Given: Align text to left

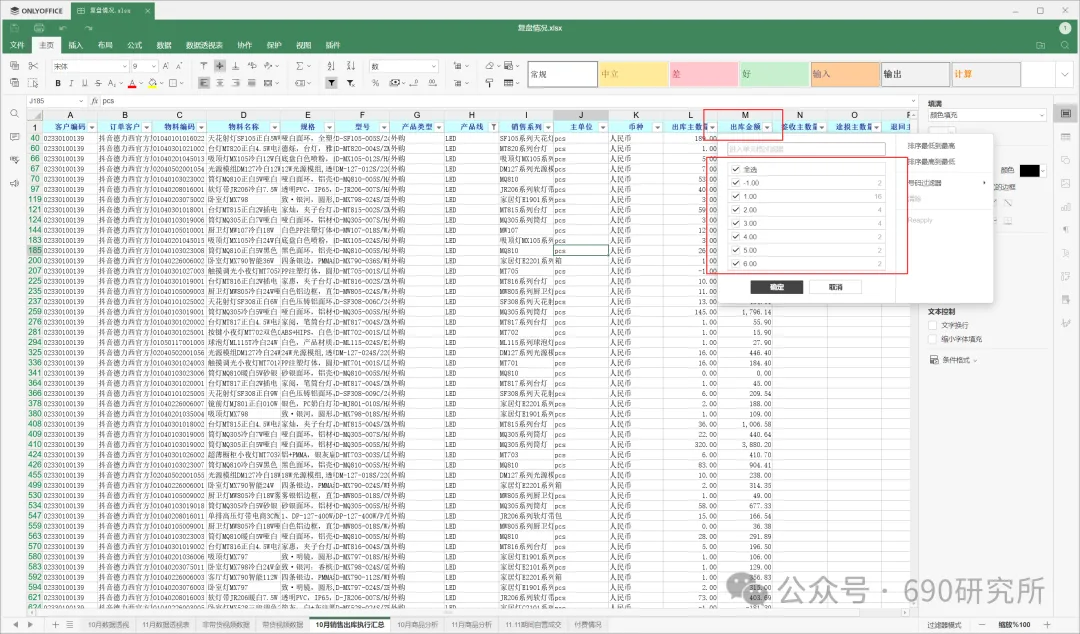Looking at the screenshot, I should [x=204, y=83].
